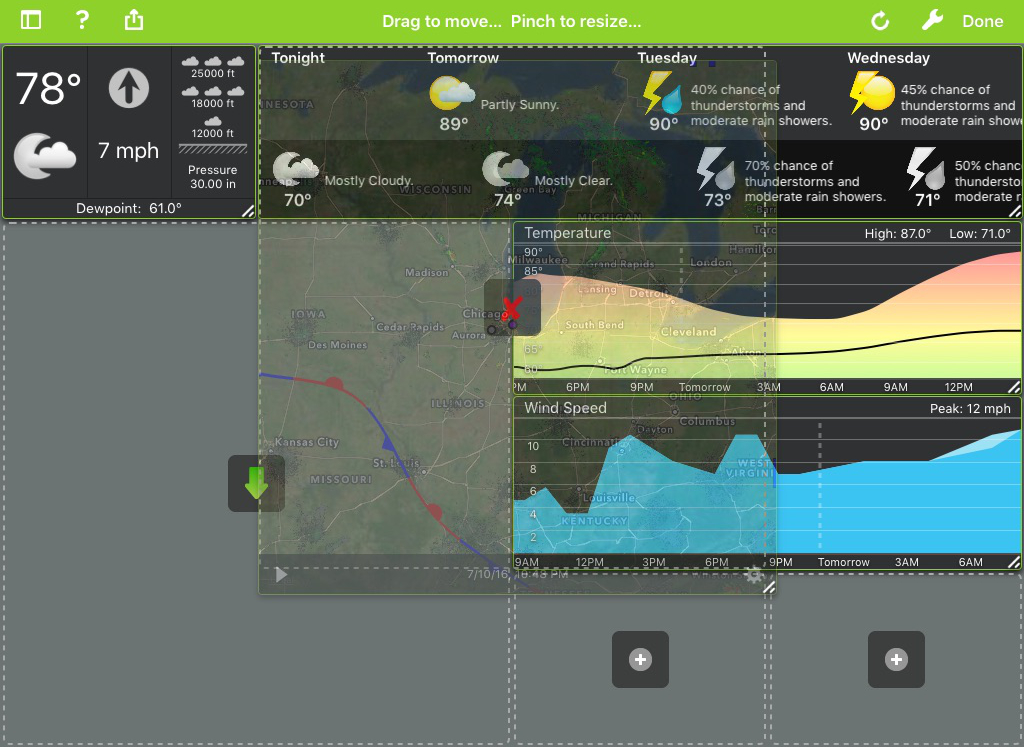This screenshot has height=747, width=1024.
Task: Select the Temperature graph title
Action: tap(568, 233)
